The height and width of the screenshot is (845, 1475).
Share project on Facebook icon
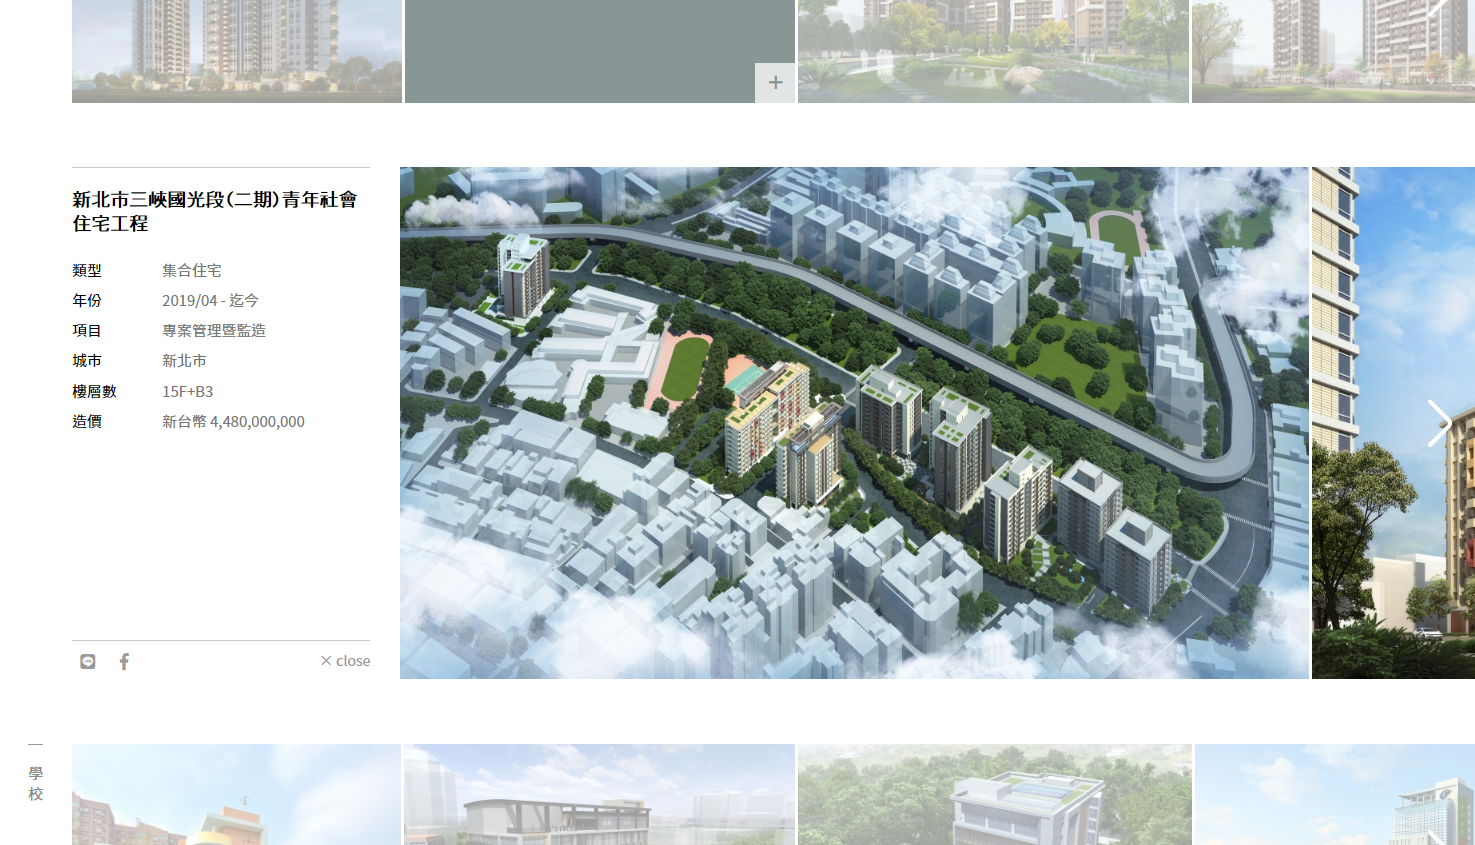click(x=124, y=661)
